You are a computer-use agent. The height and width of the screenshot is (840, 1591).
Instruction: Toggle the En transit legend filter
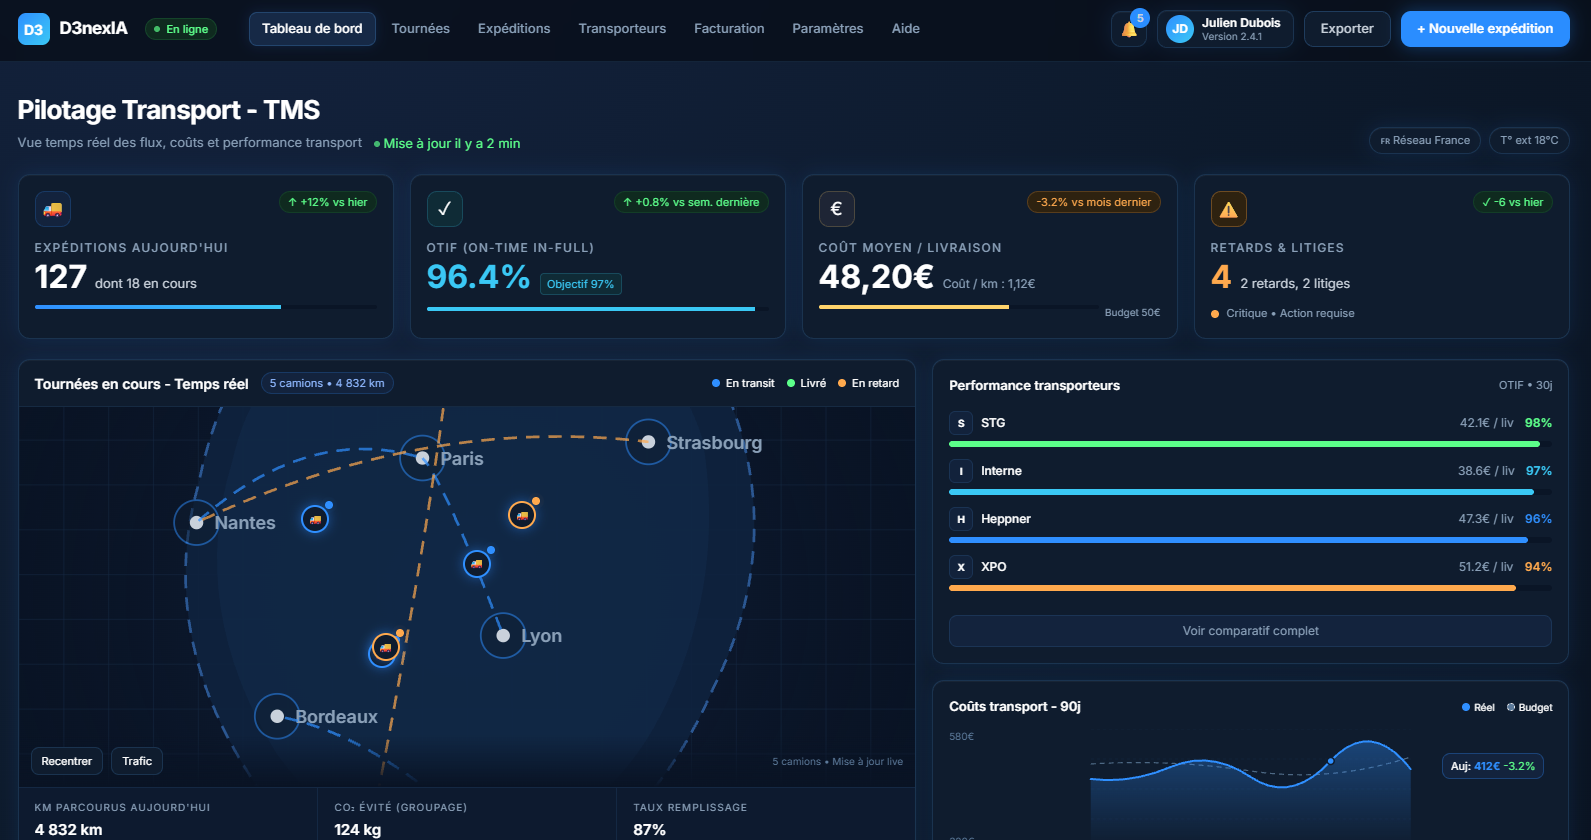click(x=743, y=383)
